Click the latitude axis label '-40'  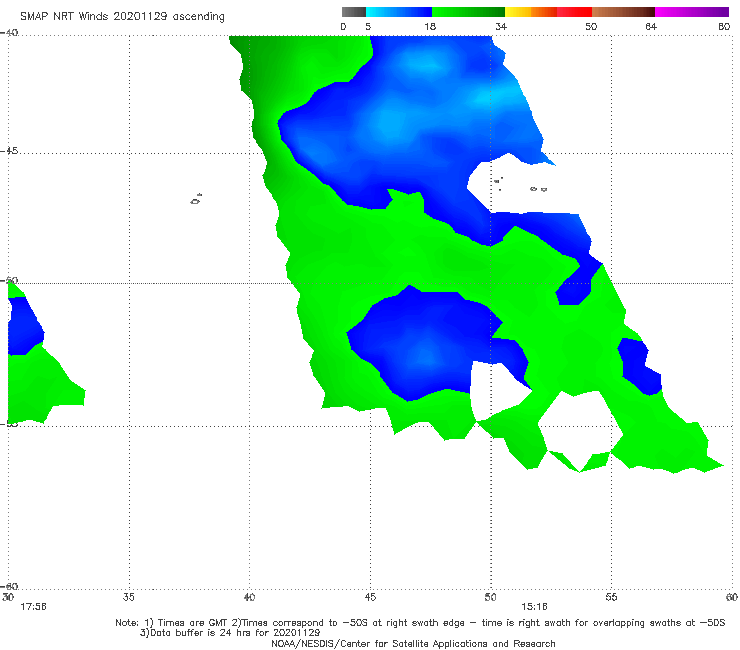point(9,33)
